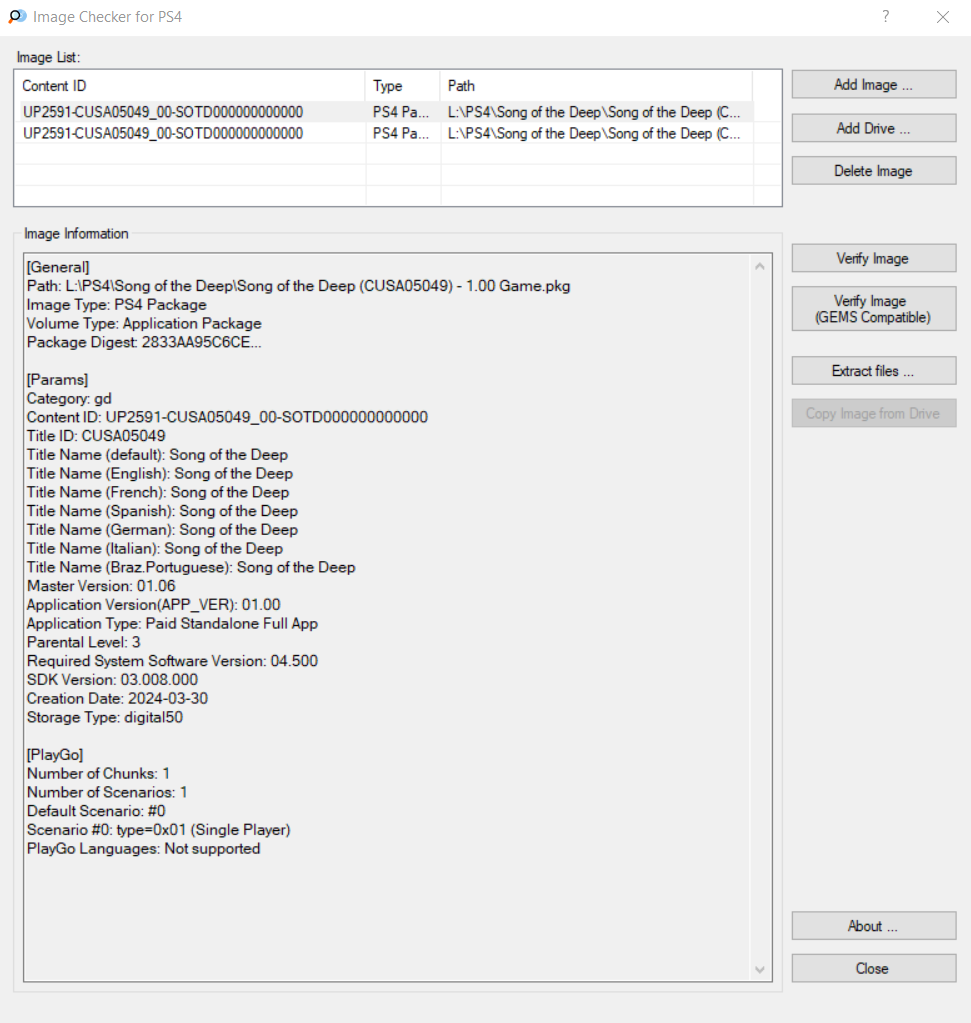Close the window with the X button
Image resolution: width=971 pixels, height=1023 pixels.
pos(943,17)
